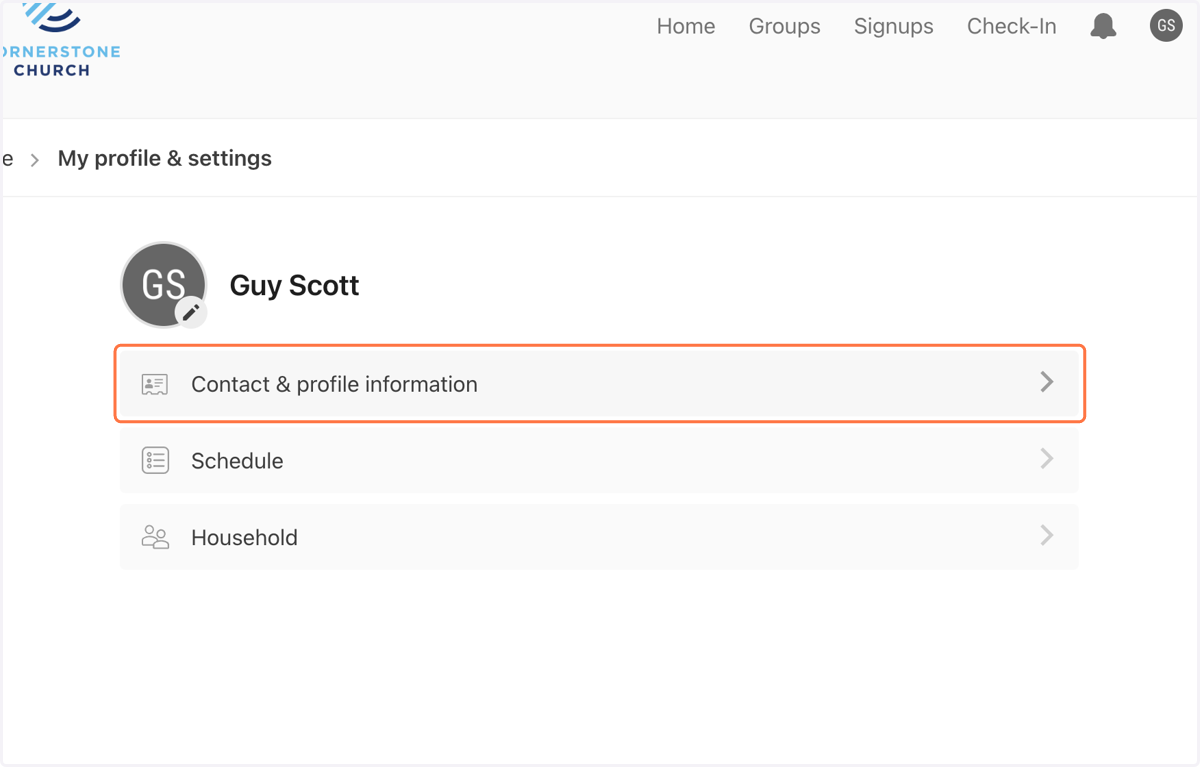The height and width of the screenshot is (767, 1200).
Task: Click the Schedule list icon
Action: [x=155, y=460]
